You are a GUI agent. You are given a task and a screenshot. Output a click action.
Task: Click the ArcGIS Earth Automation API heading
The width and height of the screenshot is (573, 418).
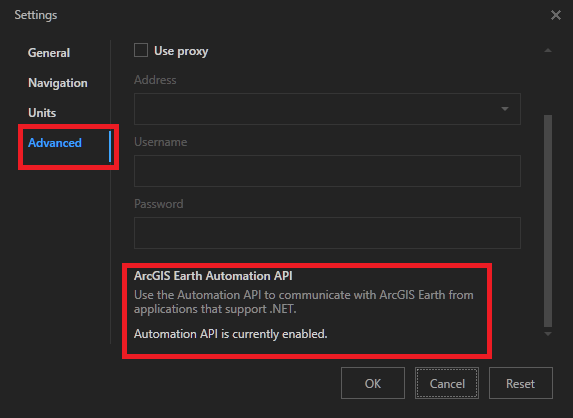[x=213, y=276]
